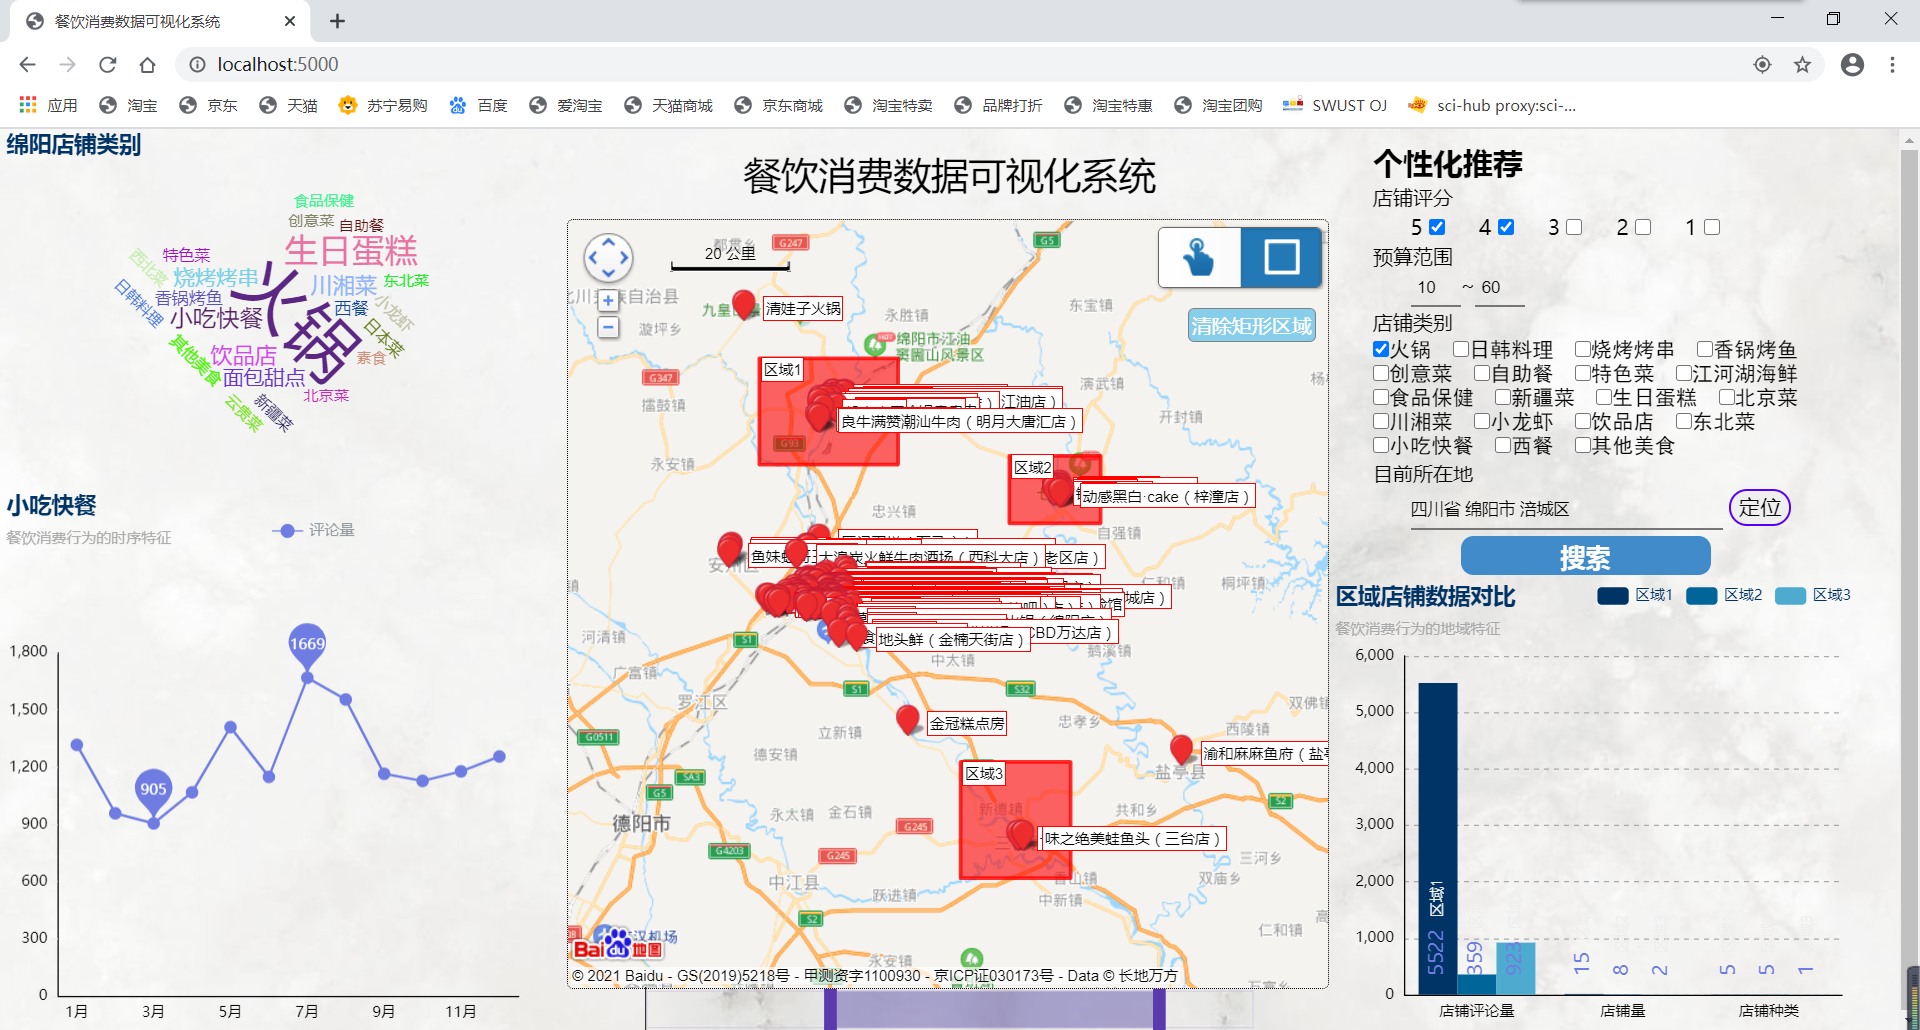1920x1030 pixels.
Task: Open the browser profile menu
Action: point(1852,64)
